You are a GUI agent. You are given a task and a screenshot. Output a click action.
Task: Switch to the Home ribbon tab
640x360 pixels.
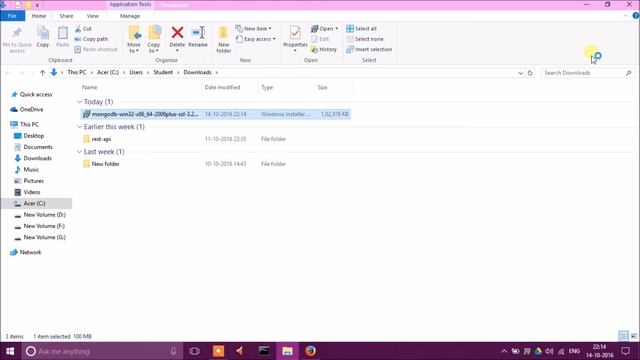[39, 16]
